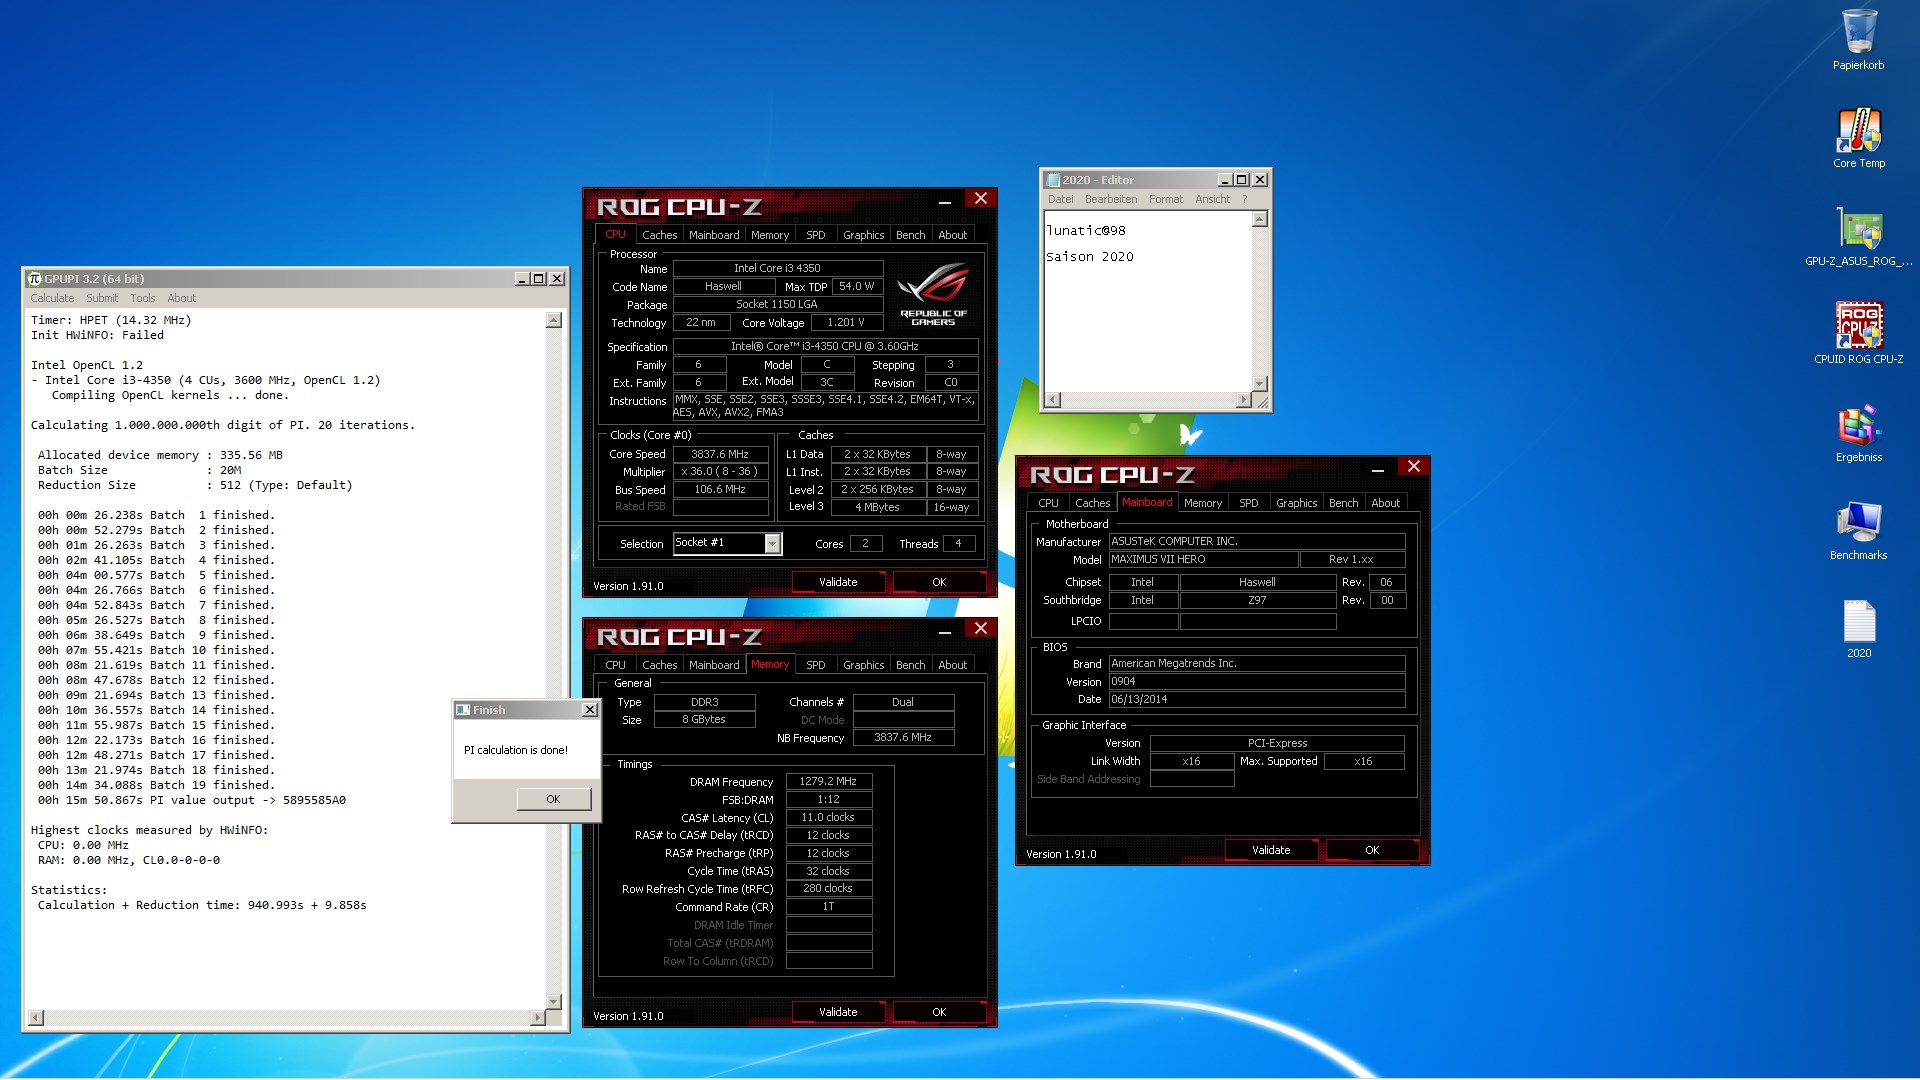Viewport: 1920px width, 1080px height.
Task: Minimize the CPU-Z Mainboard window
Action: pyautogui.click(x=1377, y=469)
